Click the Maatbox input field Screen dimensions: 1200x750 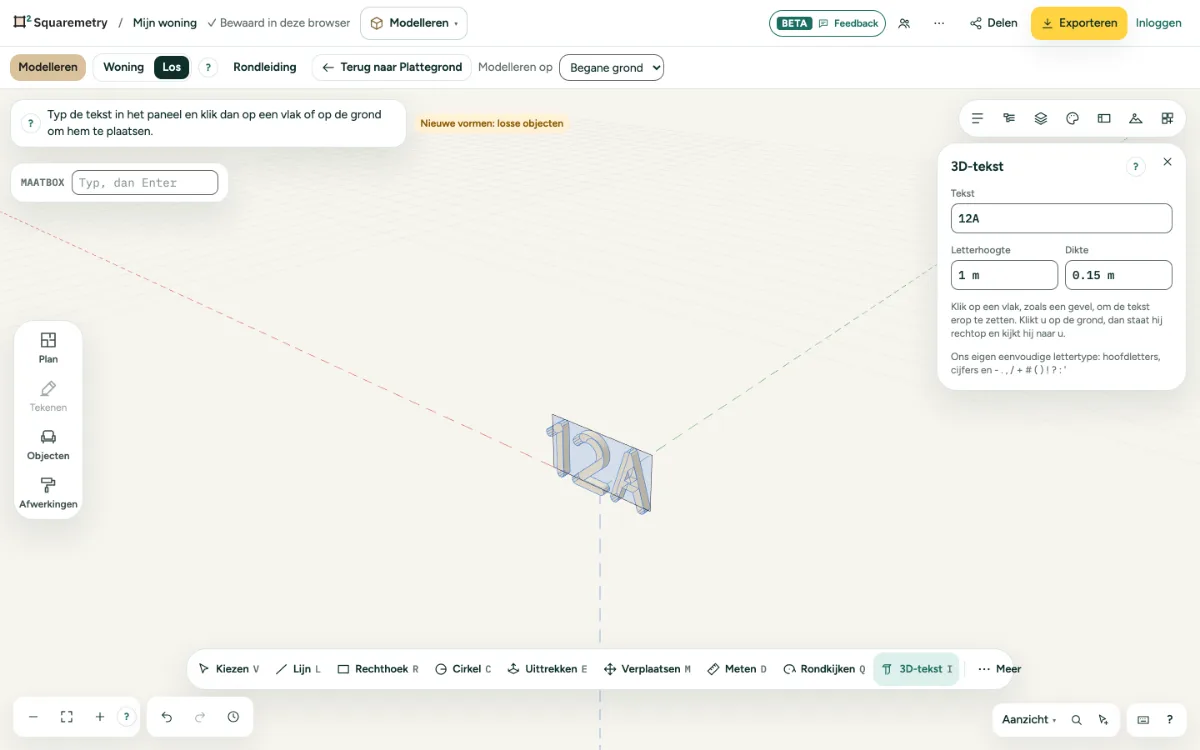[145, 183]
